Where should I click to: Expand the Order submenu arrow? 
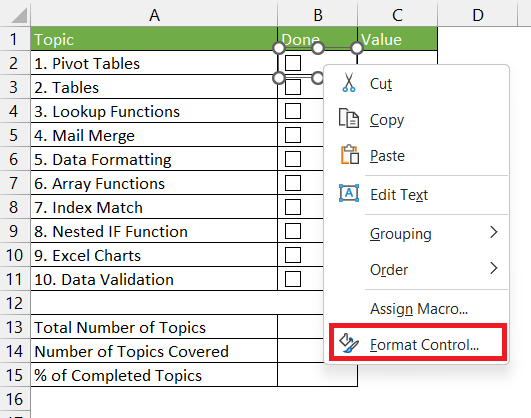tap(494, 268)
